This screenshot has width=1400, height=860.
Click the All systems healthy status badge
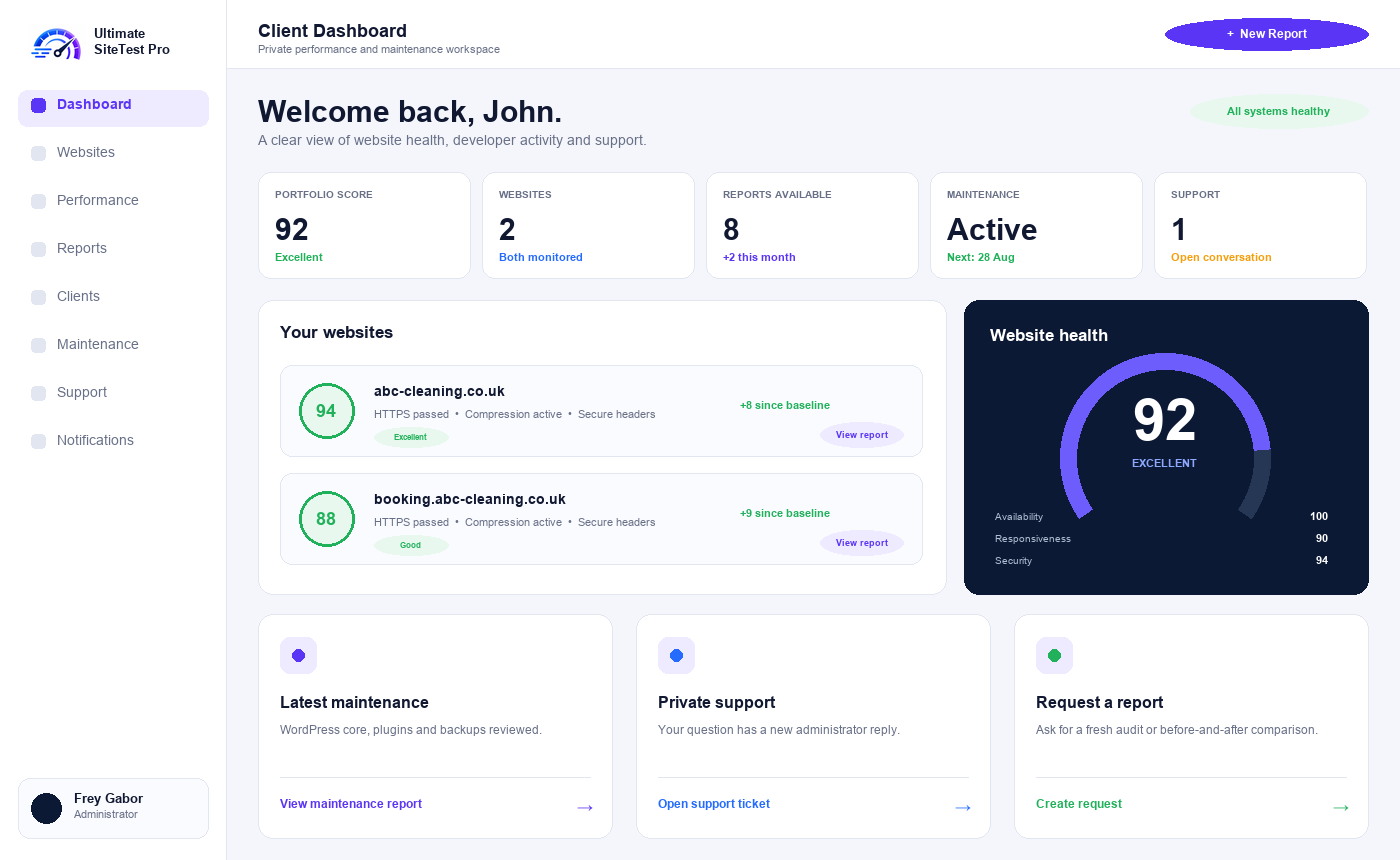(1278, 112)
